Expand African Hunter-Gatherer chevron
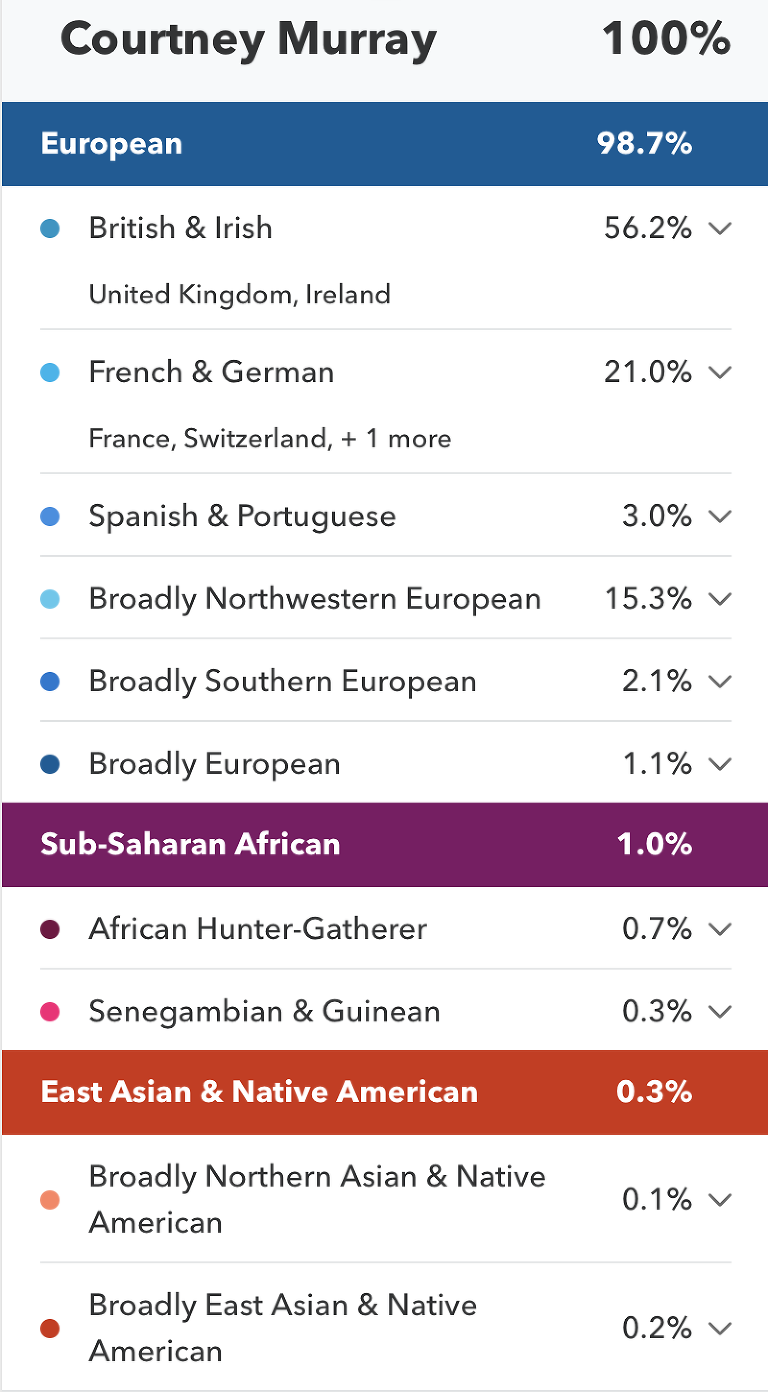 pos(720,929)
